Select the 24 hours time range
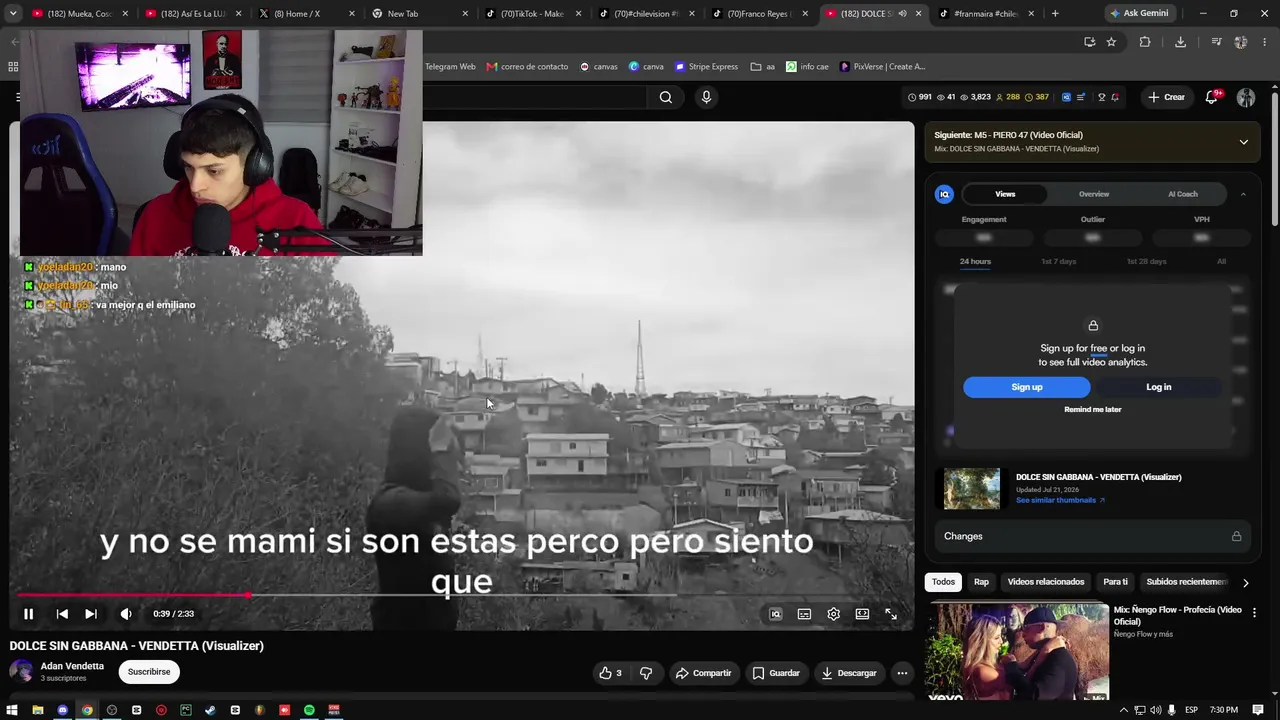The width and height of the screenshot is (1280, 720). (975, 262)
